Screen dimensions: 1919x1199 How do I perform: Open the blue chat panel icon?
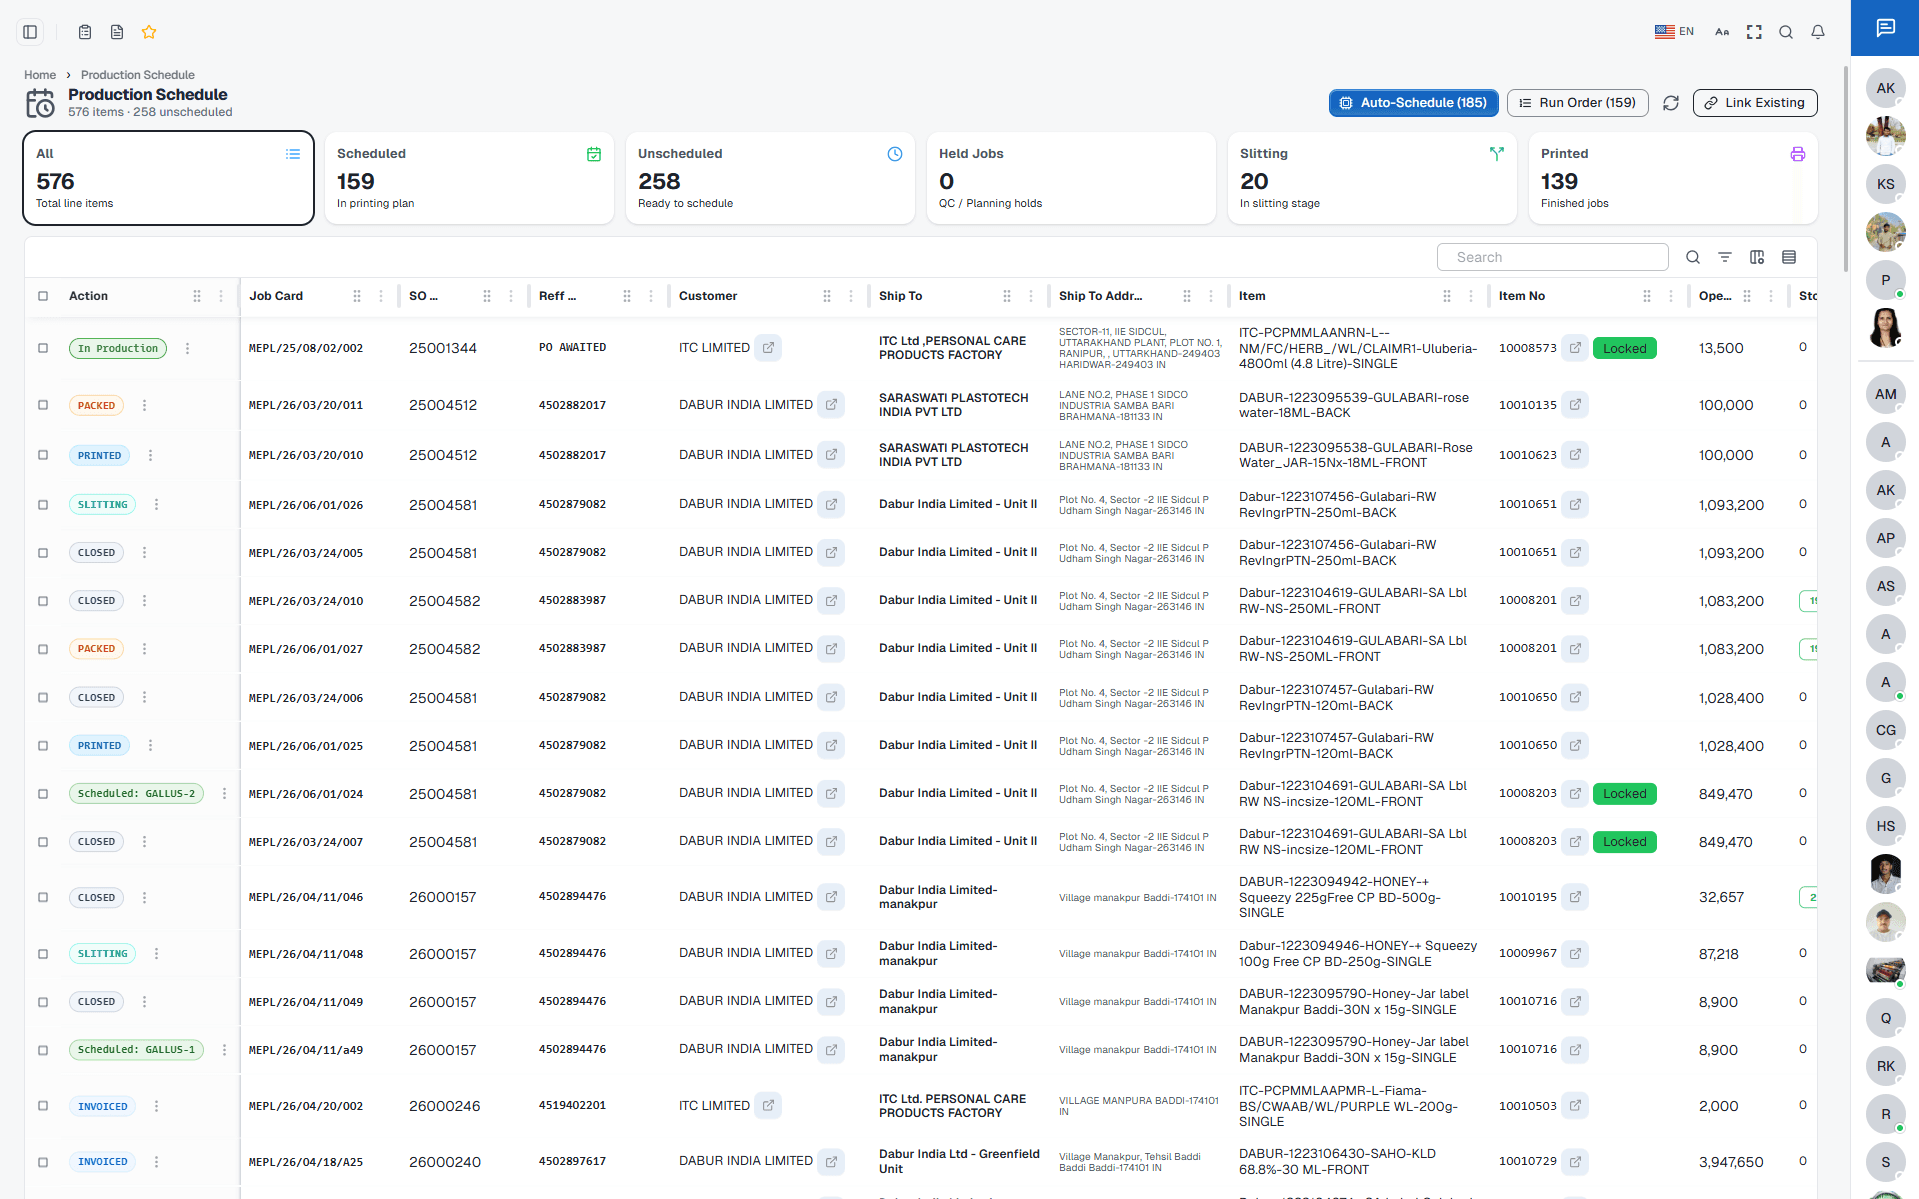click(1885, 28)
